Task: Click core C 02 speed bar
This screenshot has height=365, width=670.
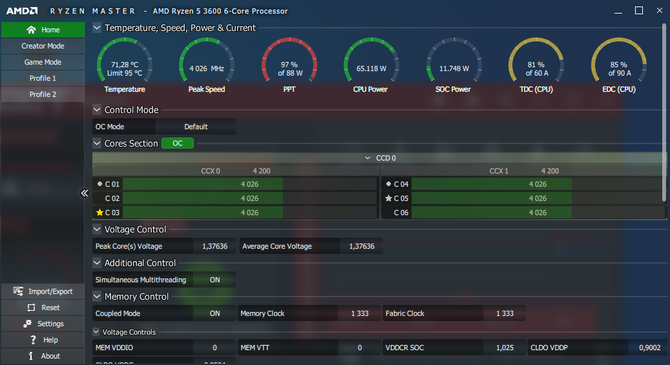Action: coord(250,198)
